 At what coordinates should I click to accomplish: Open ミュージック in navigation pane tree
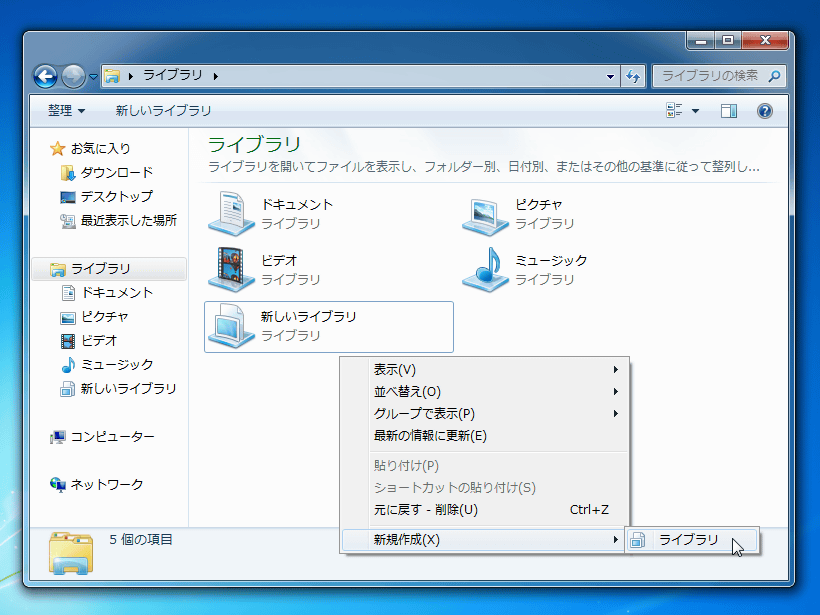(107, 365)
